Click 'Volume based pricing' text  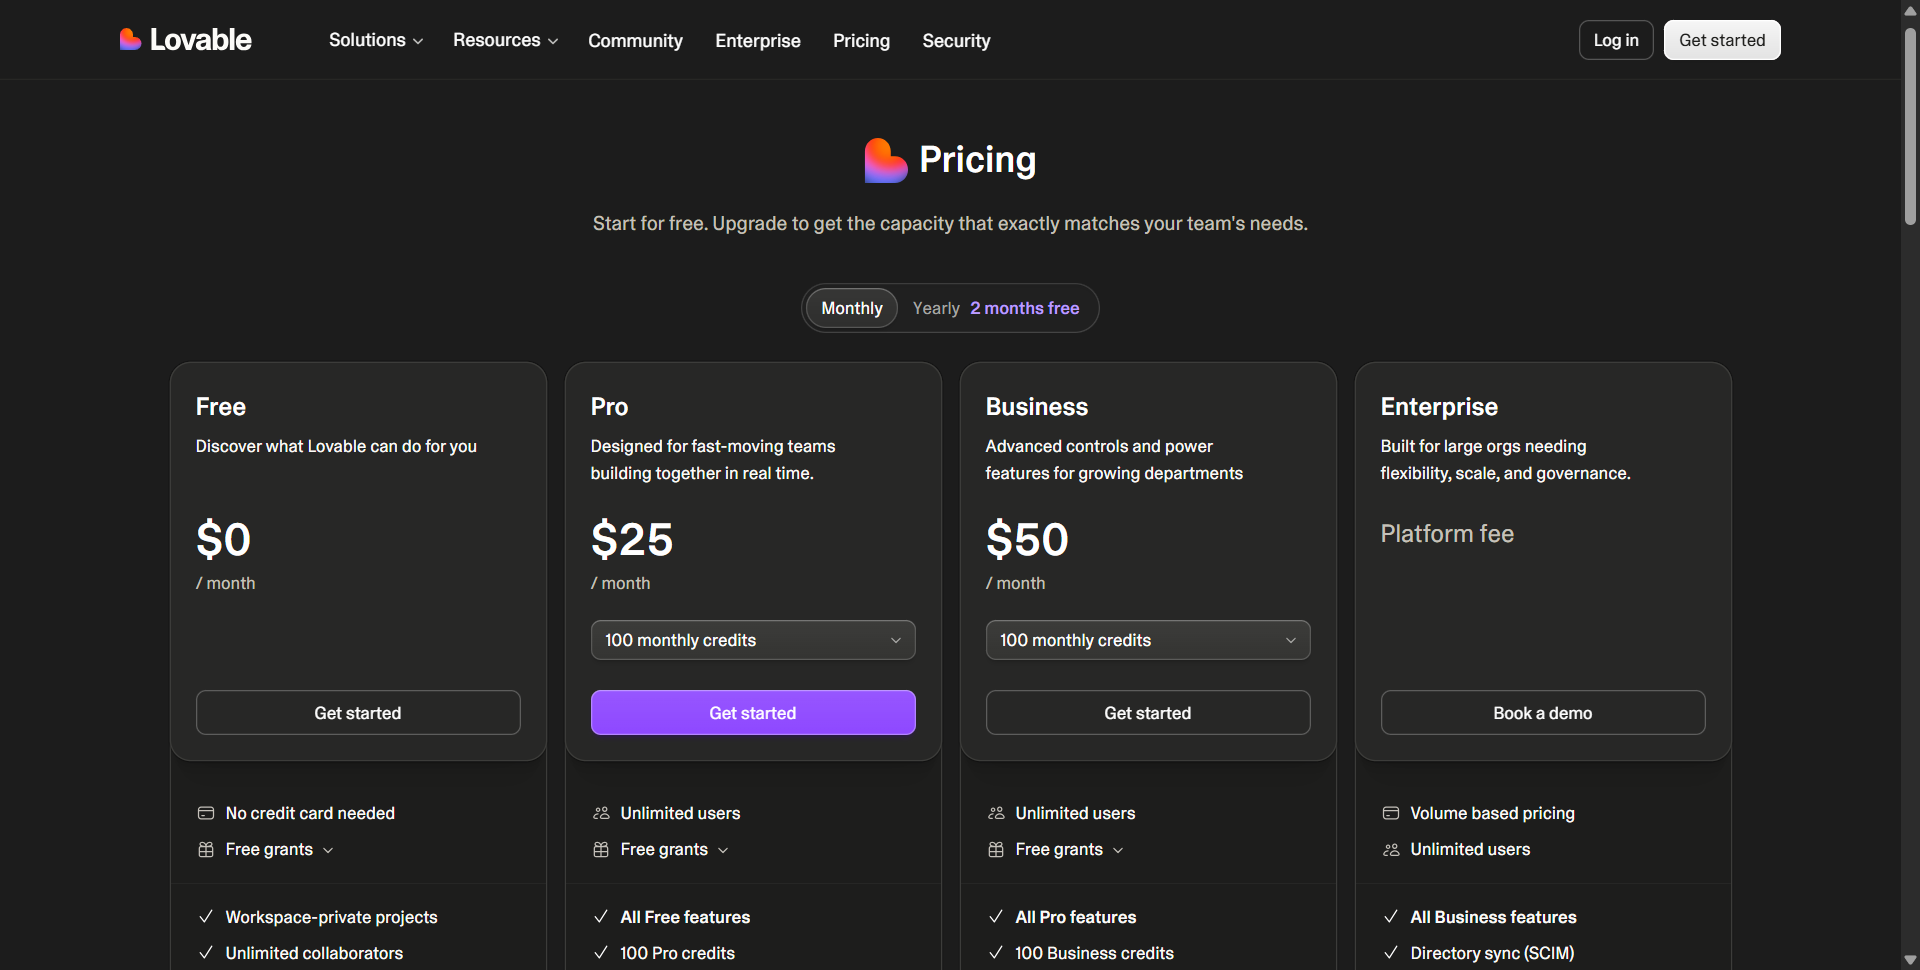tap(1492, 813)
